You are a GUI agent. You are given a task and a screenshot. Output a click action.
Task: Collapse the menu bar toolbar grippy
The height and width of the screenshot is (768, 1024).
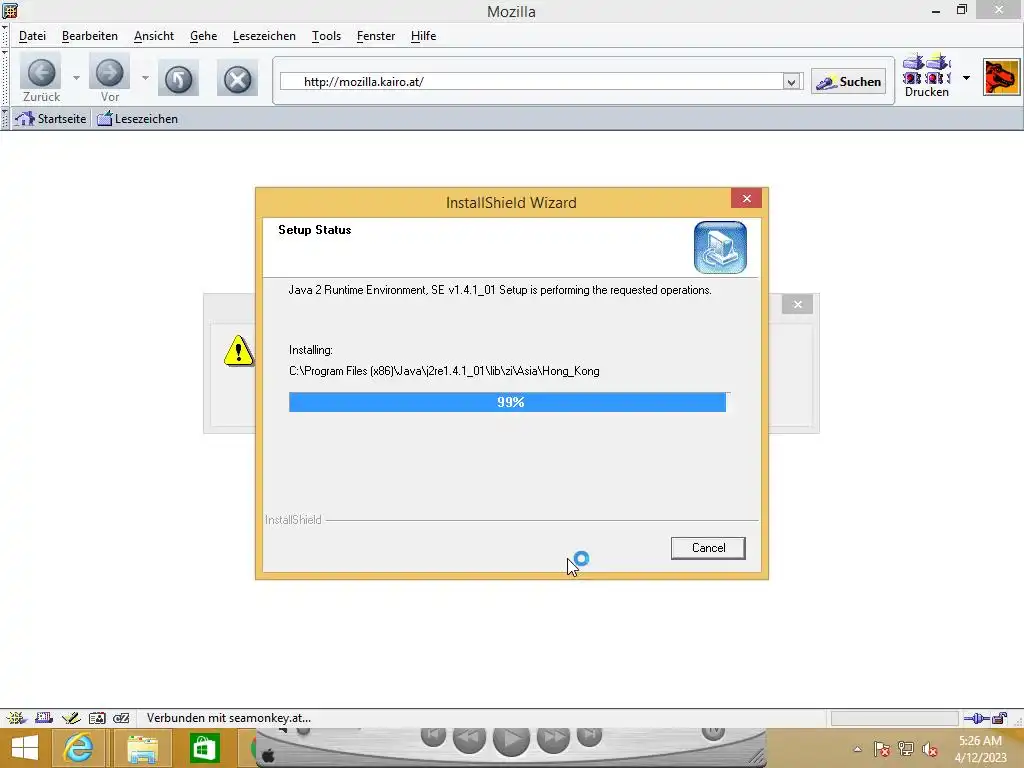pyautogui.click(x=5, y=36)
